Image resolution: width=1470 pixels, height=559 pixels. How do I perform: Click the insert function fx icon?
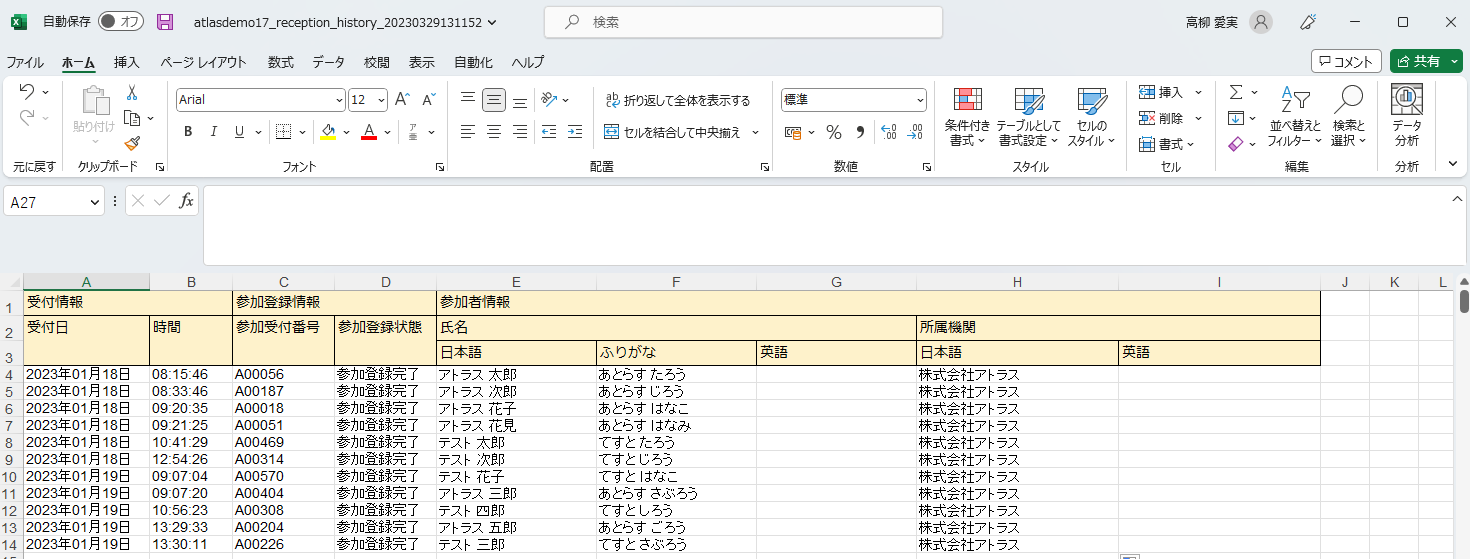(x=186, y=201)
